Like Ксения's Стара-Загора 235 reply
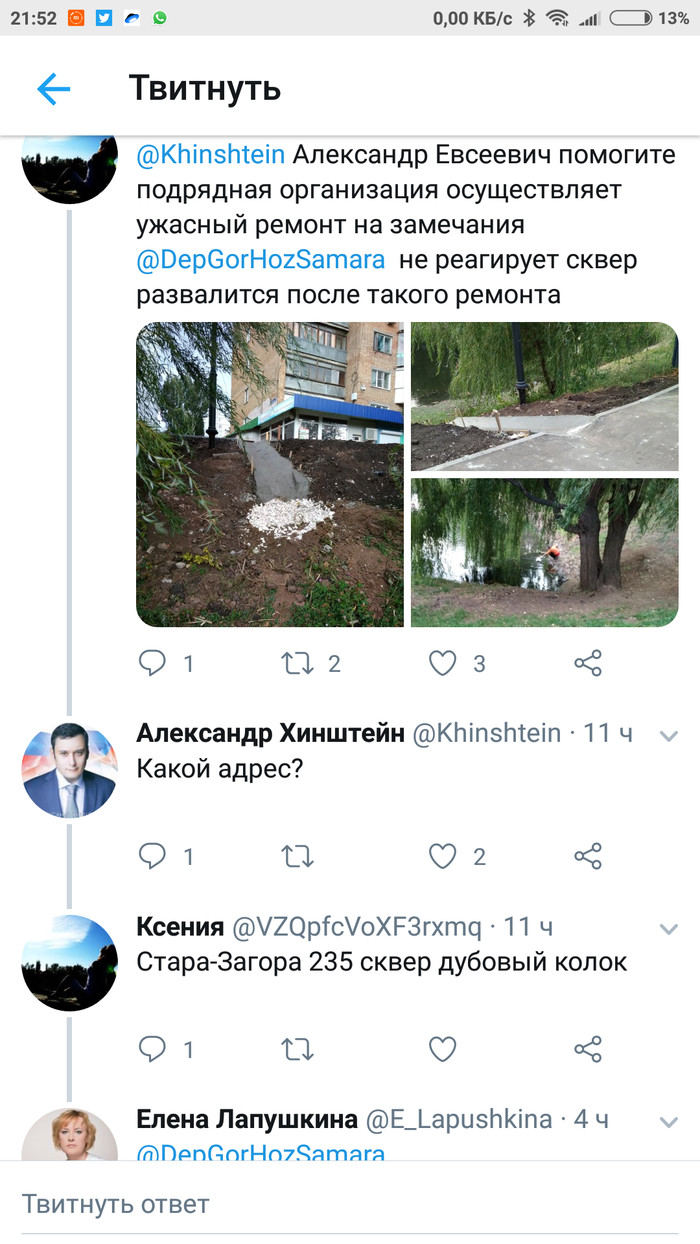The width and height of the screenshot is (700, 1244). (442, 1049)
